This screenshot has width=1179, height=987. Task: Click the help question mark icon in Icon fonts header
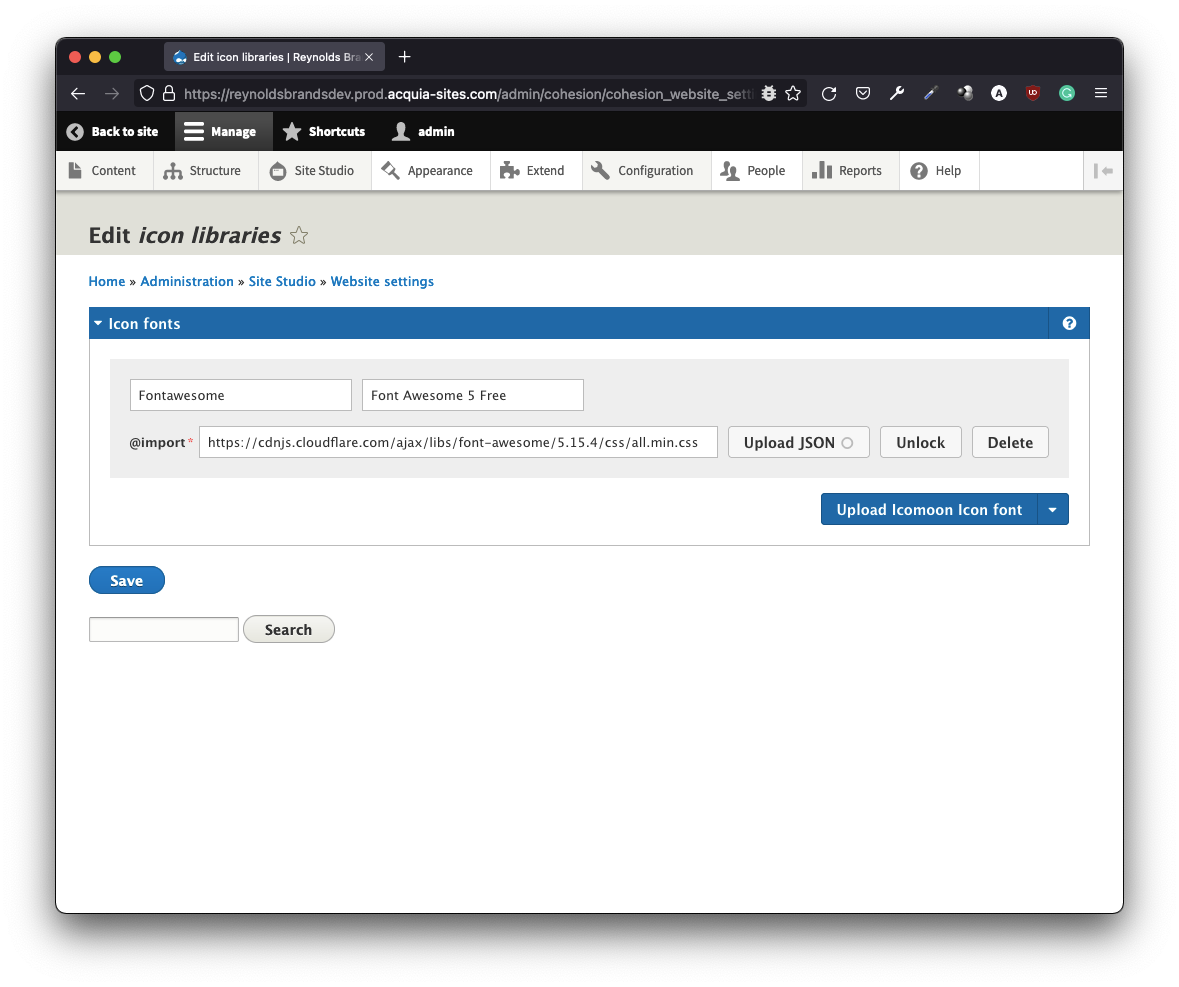(x=1069, y=324)
